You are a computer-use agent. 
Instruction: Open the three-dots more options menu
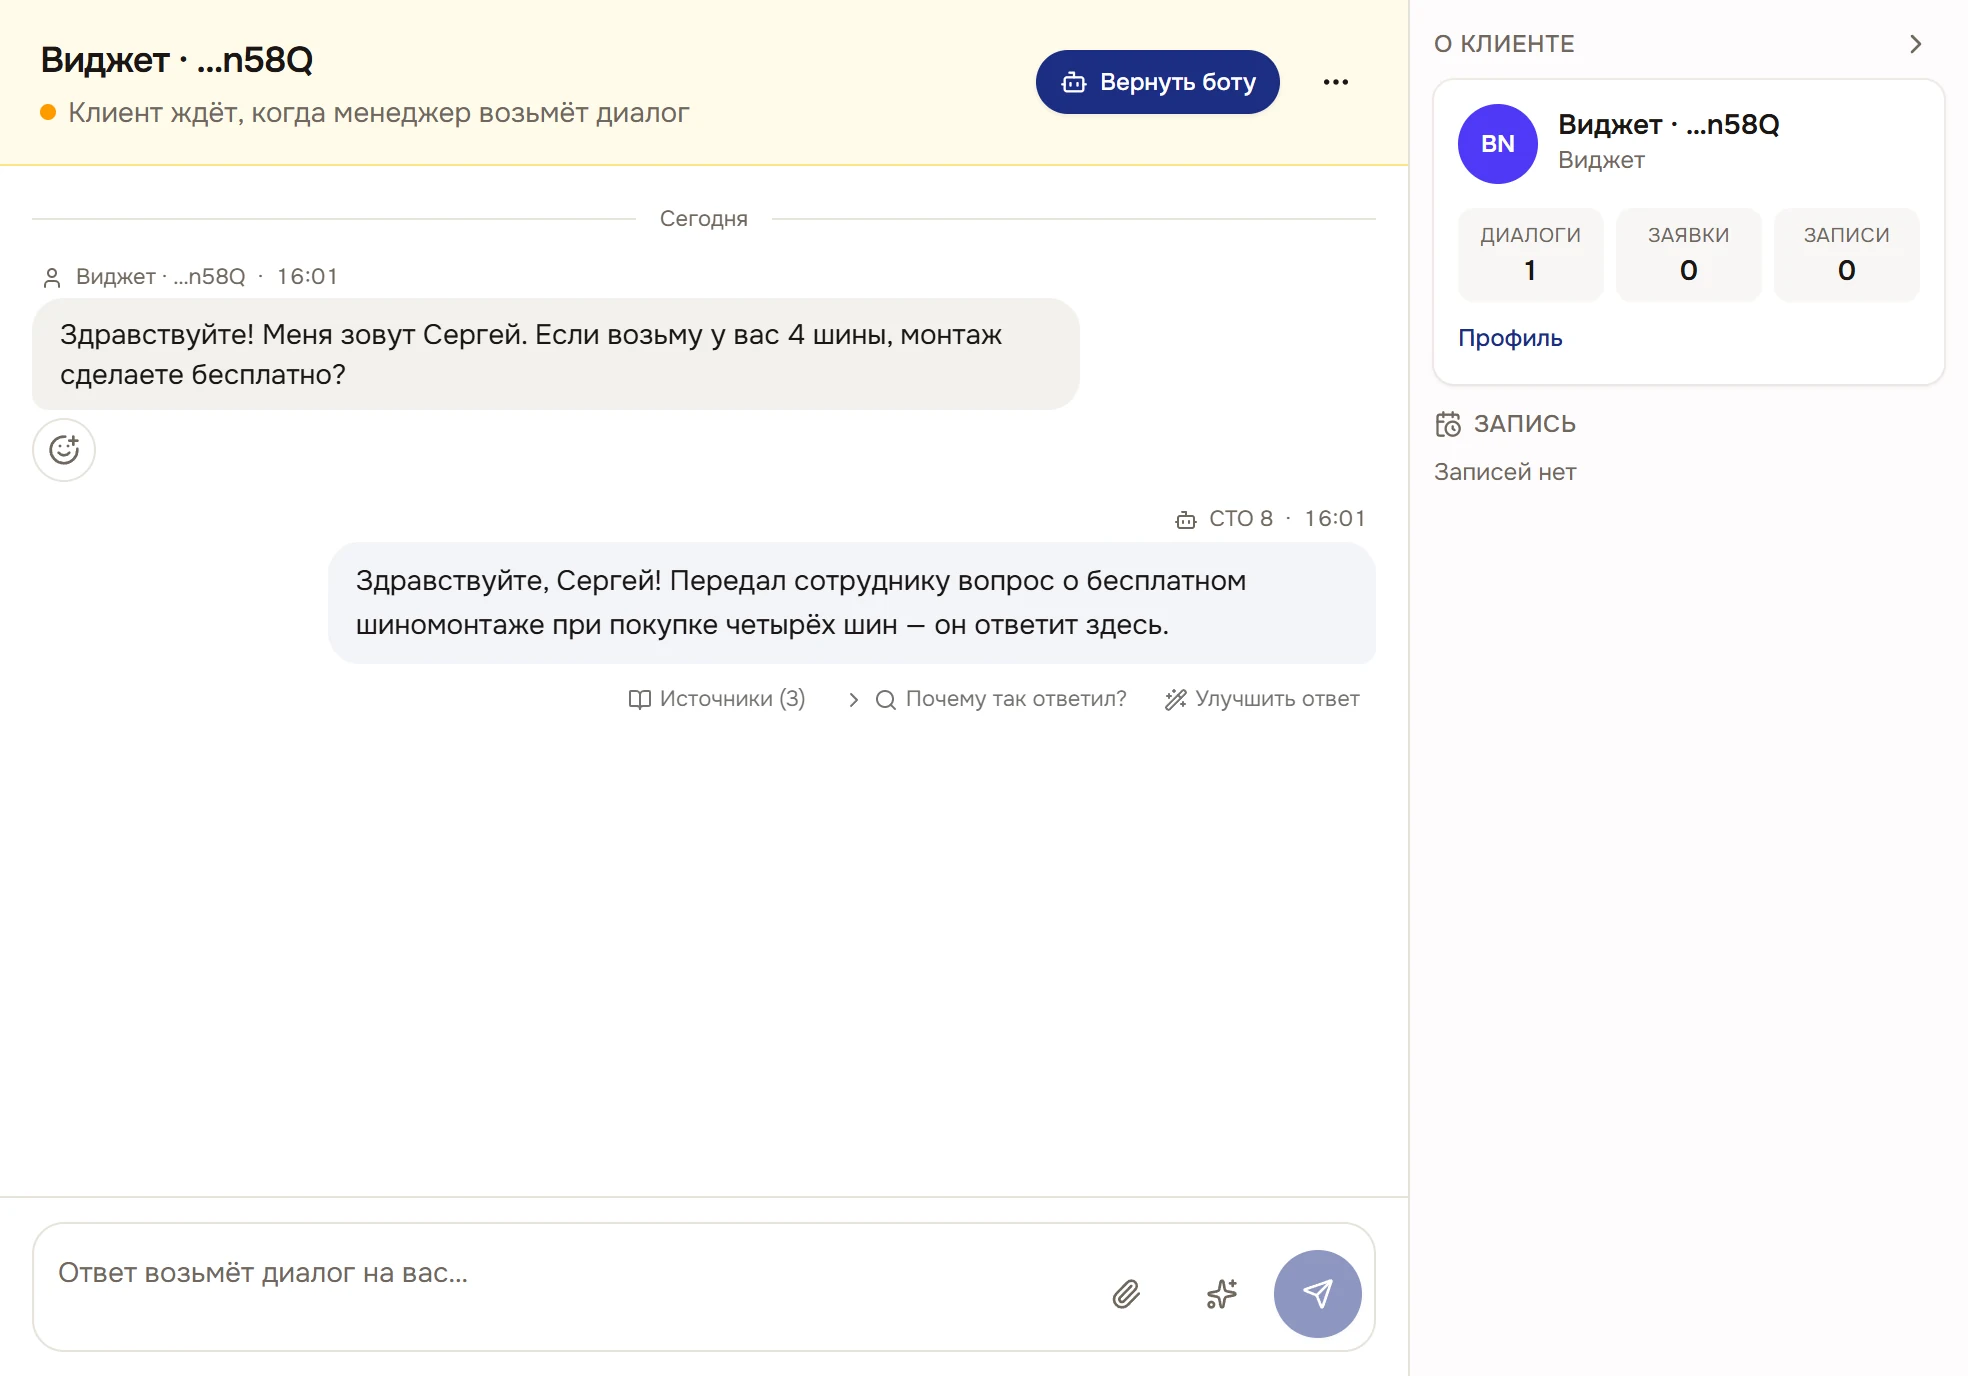tap(1336, 82)
